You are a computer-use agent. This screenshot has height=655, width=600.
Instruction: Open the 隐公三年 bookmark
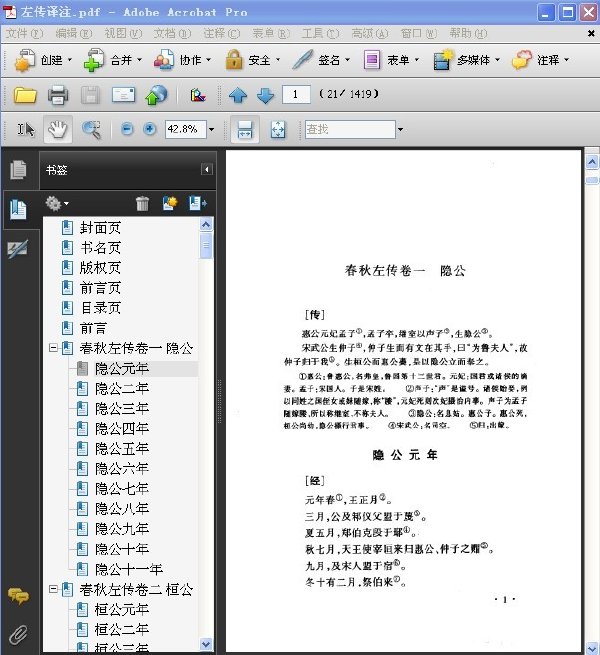tap(122, 408)
